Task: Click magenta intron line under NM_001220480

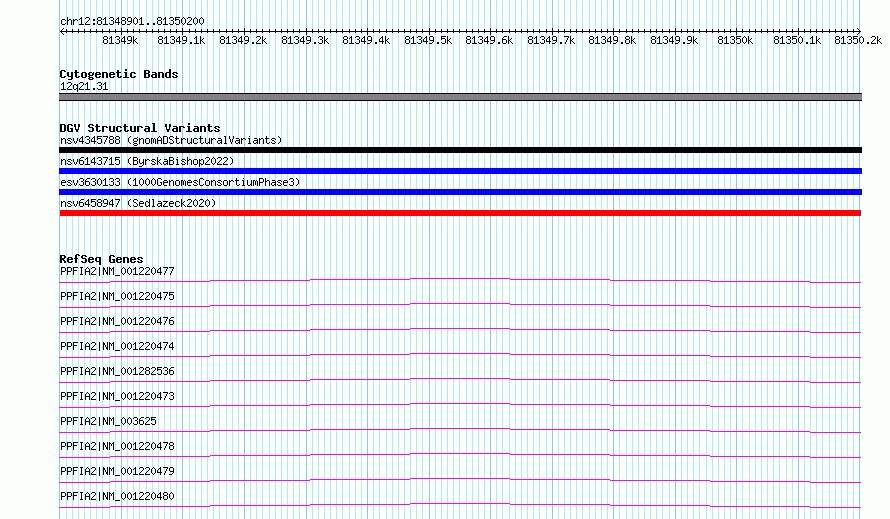Action: (x=460, y=504)
